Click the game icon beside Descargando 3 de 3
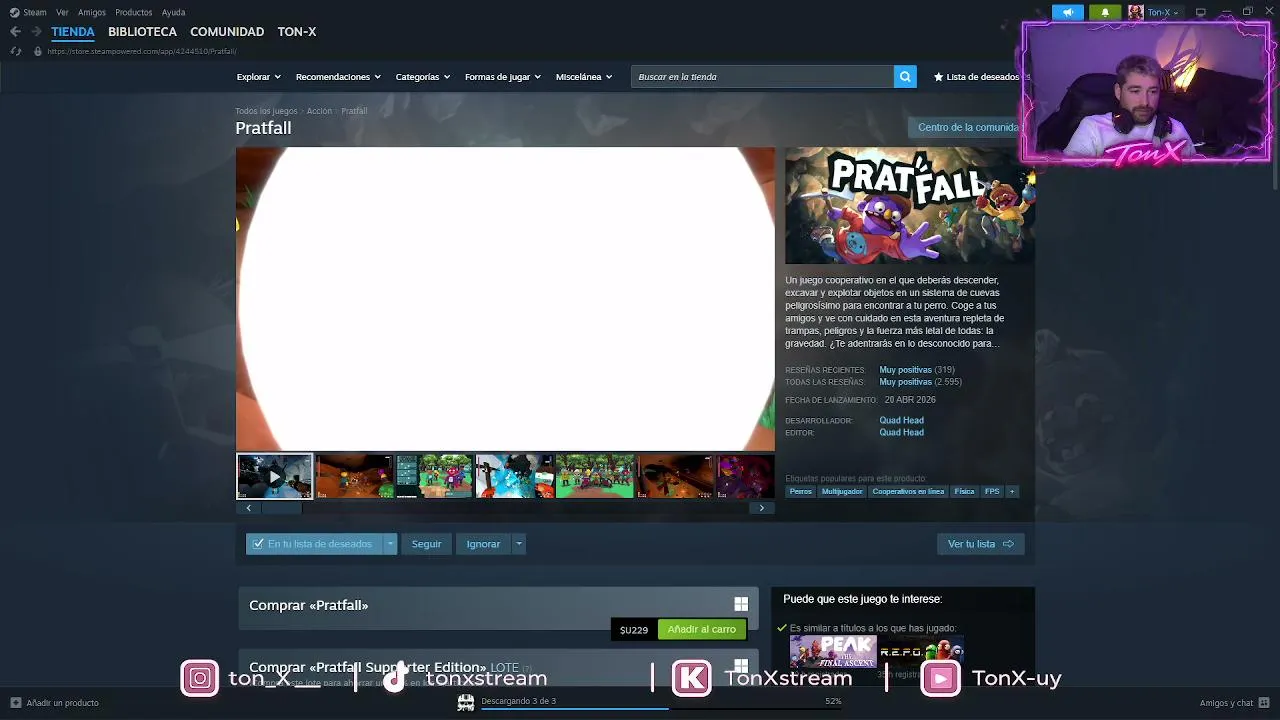The image size is (1280, 720). (x=466, y=702)
